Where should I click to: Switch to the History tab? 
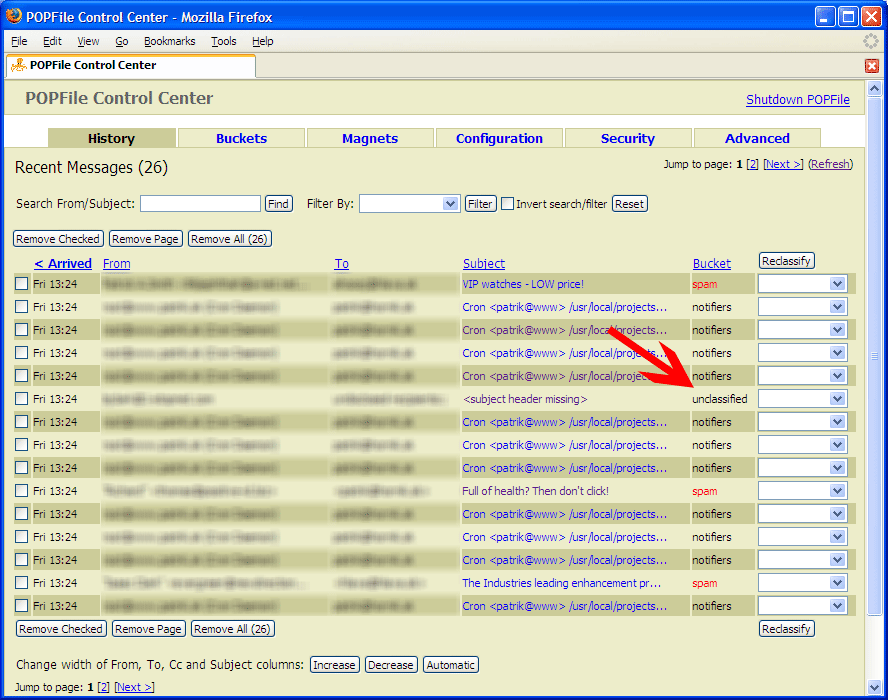[x=112, y=138]
